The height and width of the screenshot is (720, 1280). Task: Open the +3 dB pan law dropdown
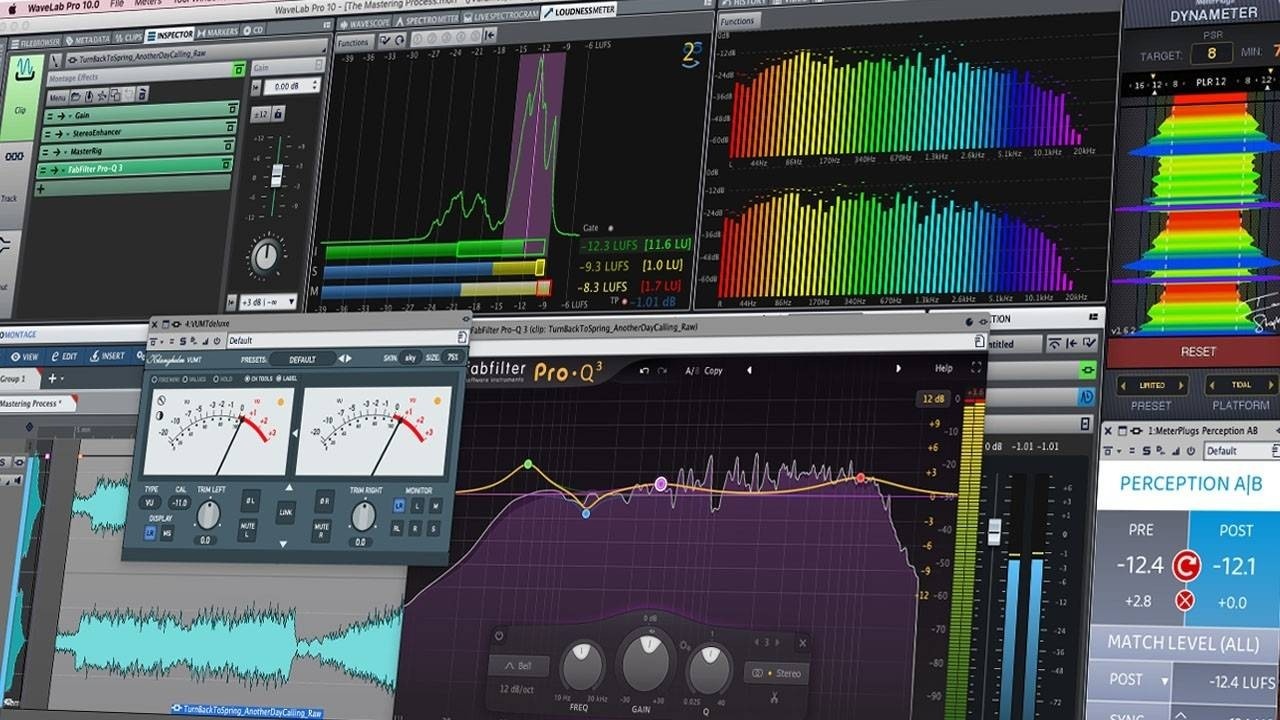click(x=268, y=301)
